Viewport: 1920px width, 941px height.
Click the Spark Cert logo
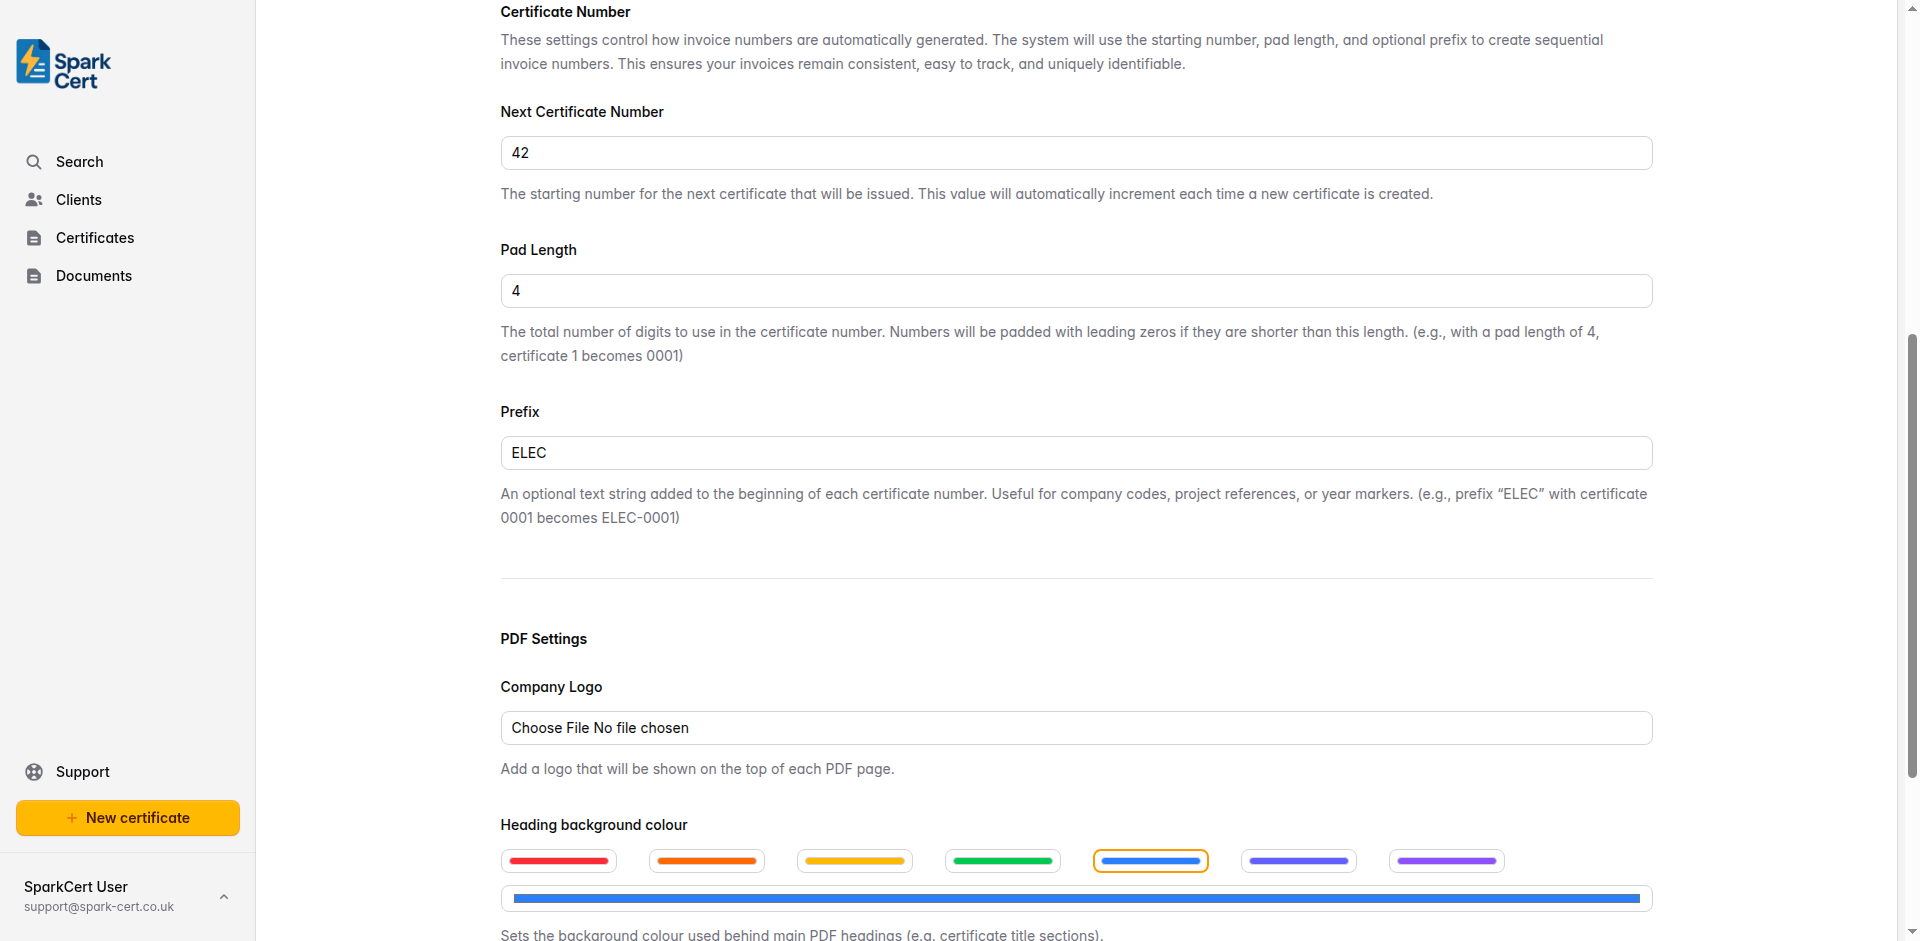pos(64,65)
